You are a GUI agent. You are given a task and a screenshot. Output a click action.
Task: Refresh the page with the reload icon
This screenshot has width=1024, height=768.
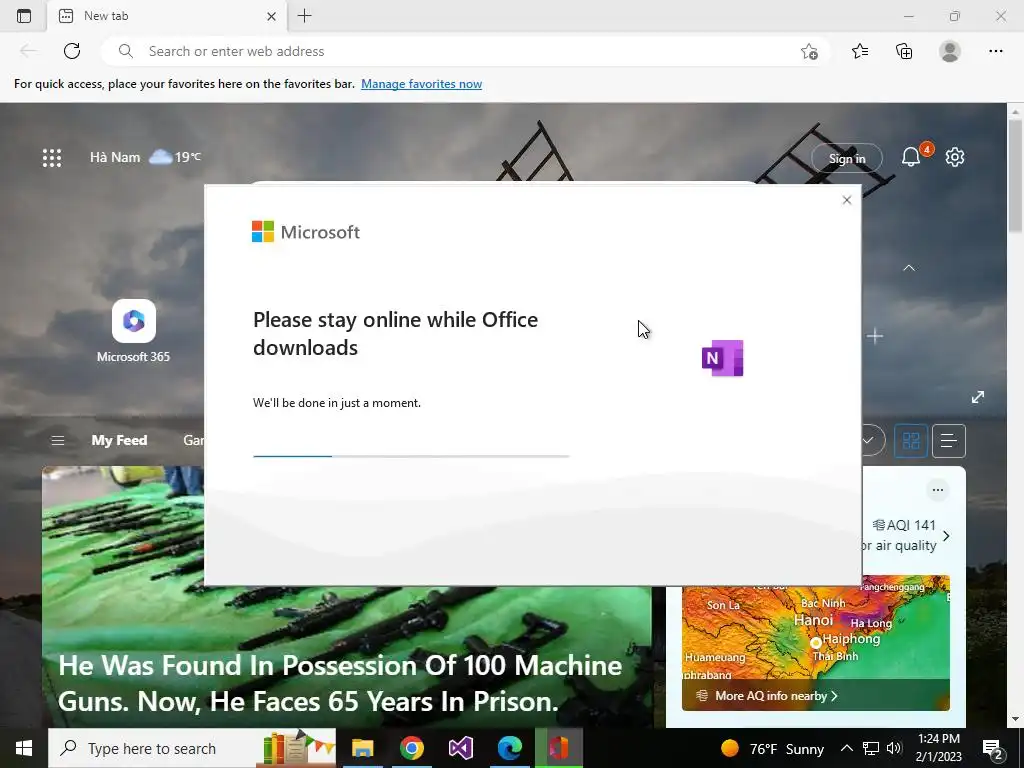click(x=72, y=51)
